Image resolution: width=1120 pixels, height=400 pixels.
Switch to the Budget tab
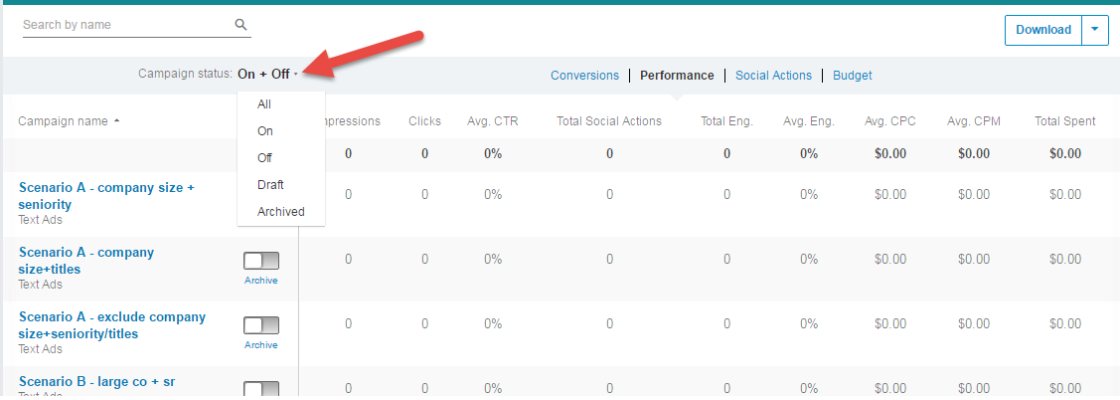852,75
